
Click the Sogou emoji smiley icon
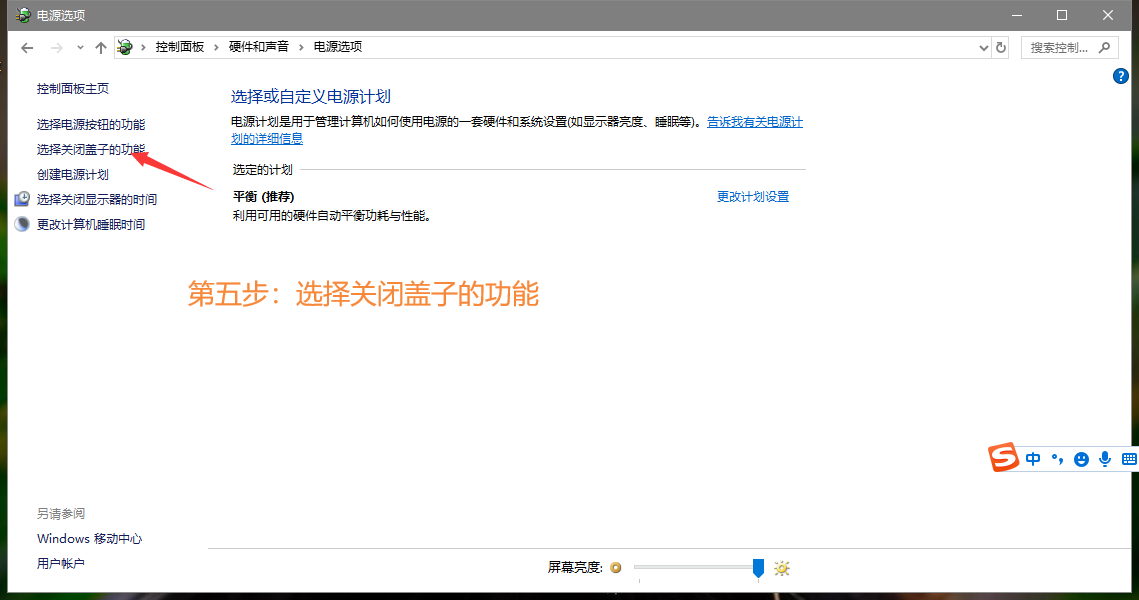click(x=1081, y=459)
